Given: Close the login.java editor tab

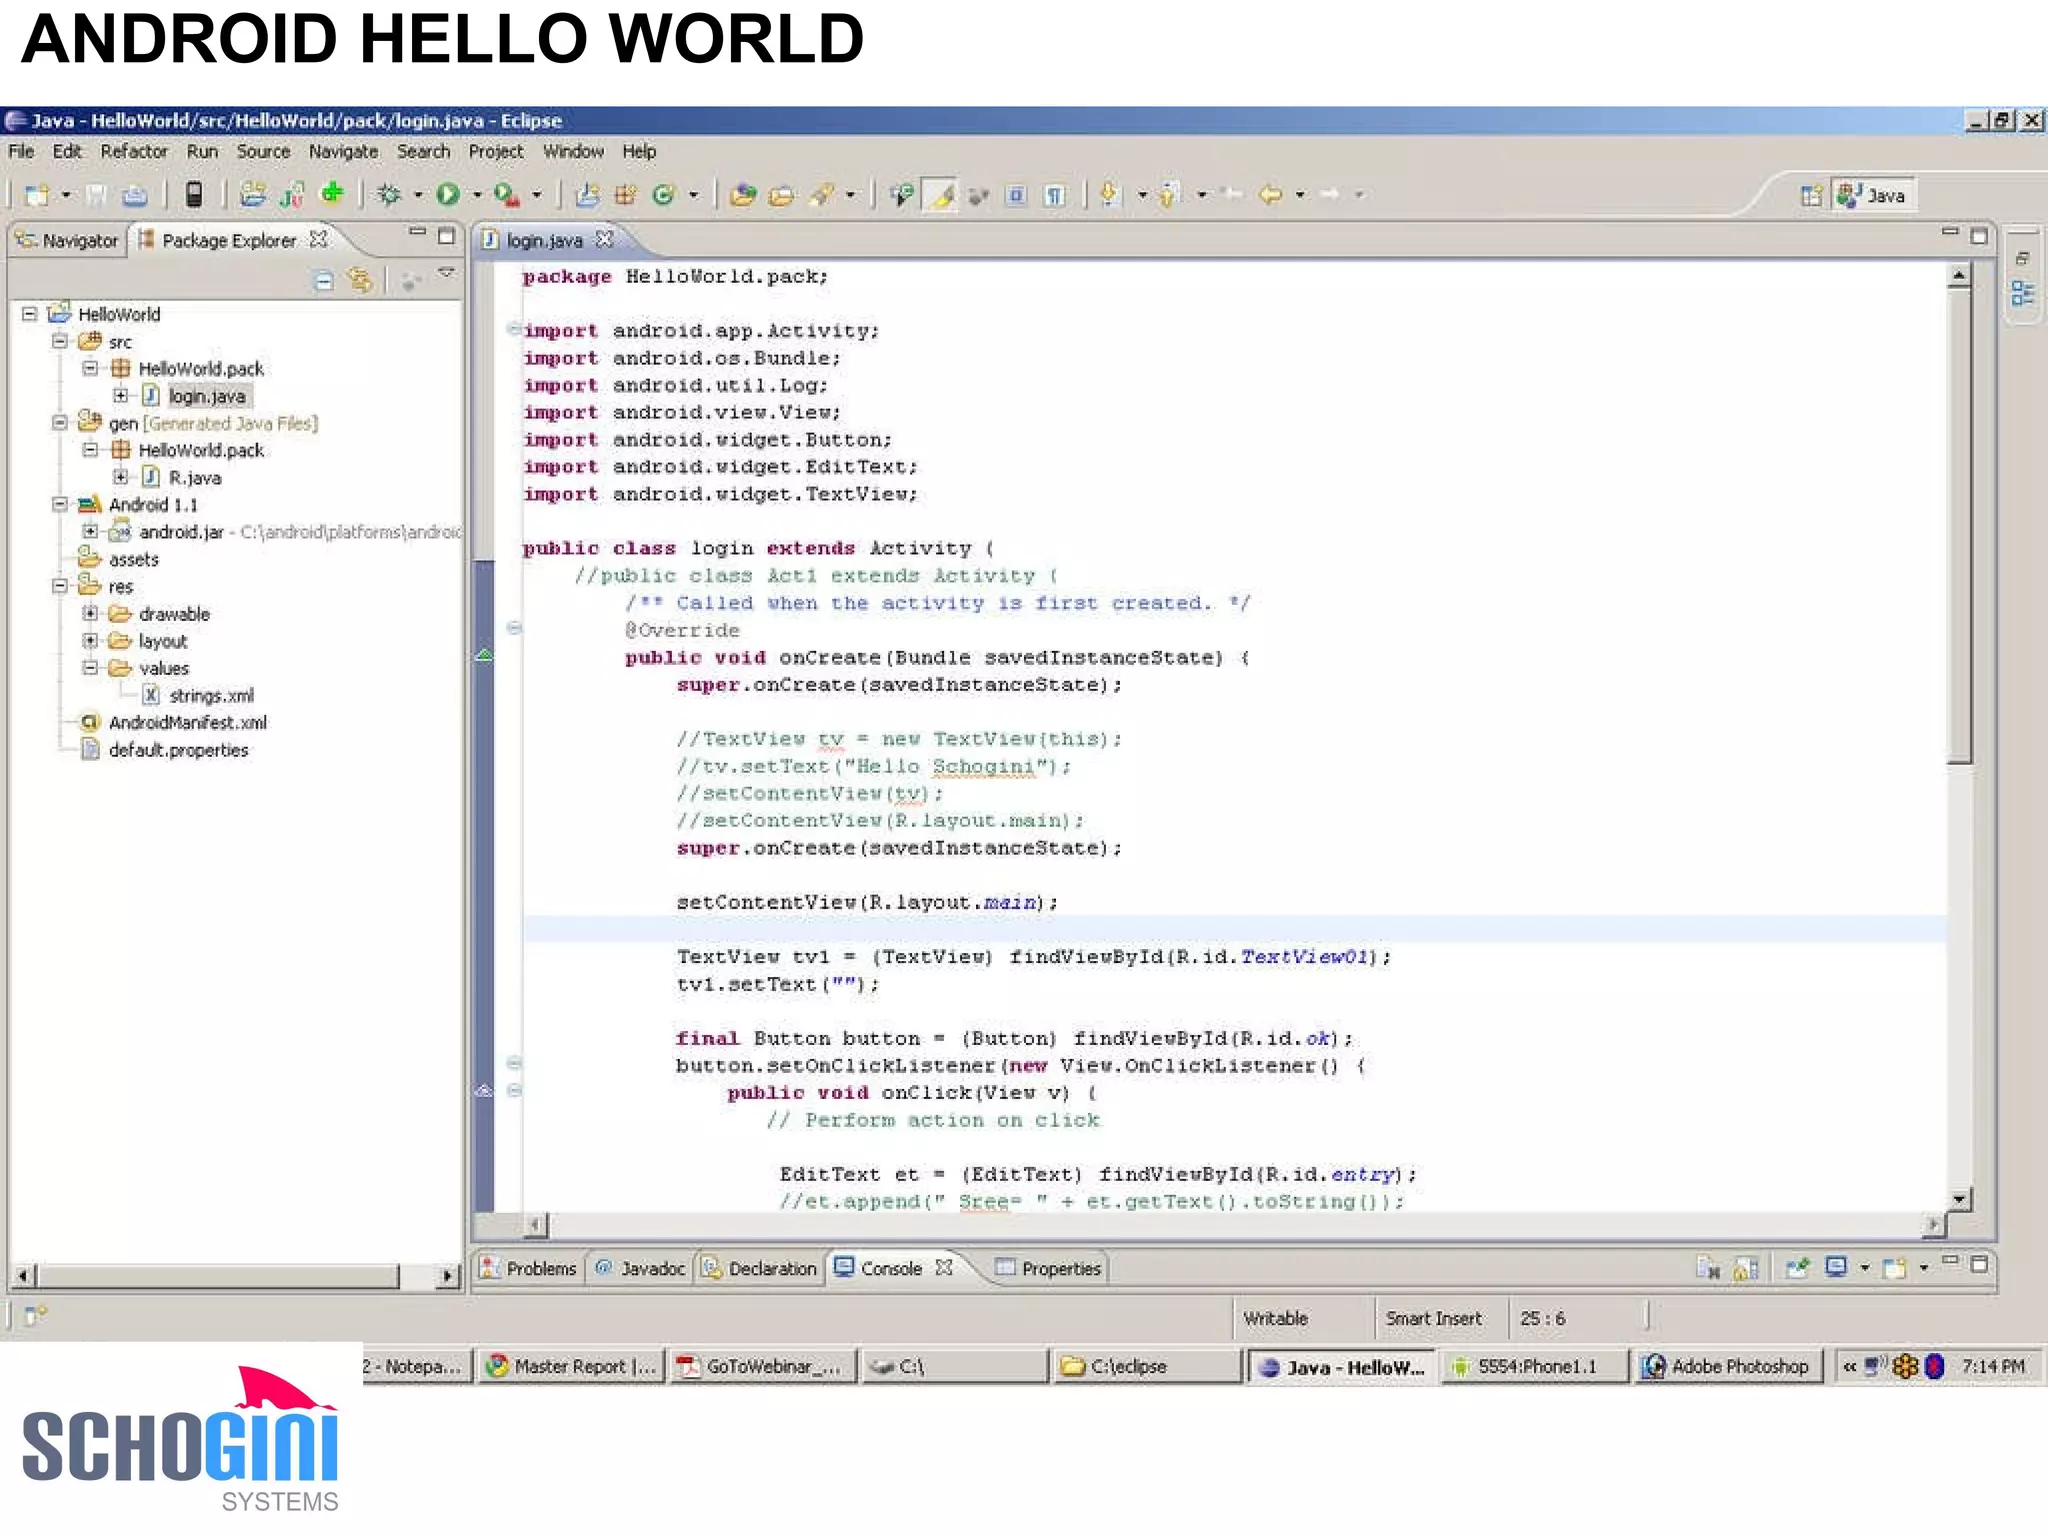Looking at the screenshot, I should pos(604,239).
